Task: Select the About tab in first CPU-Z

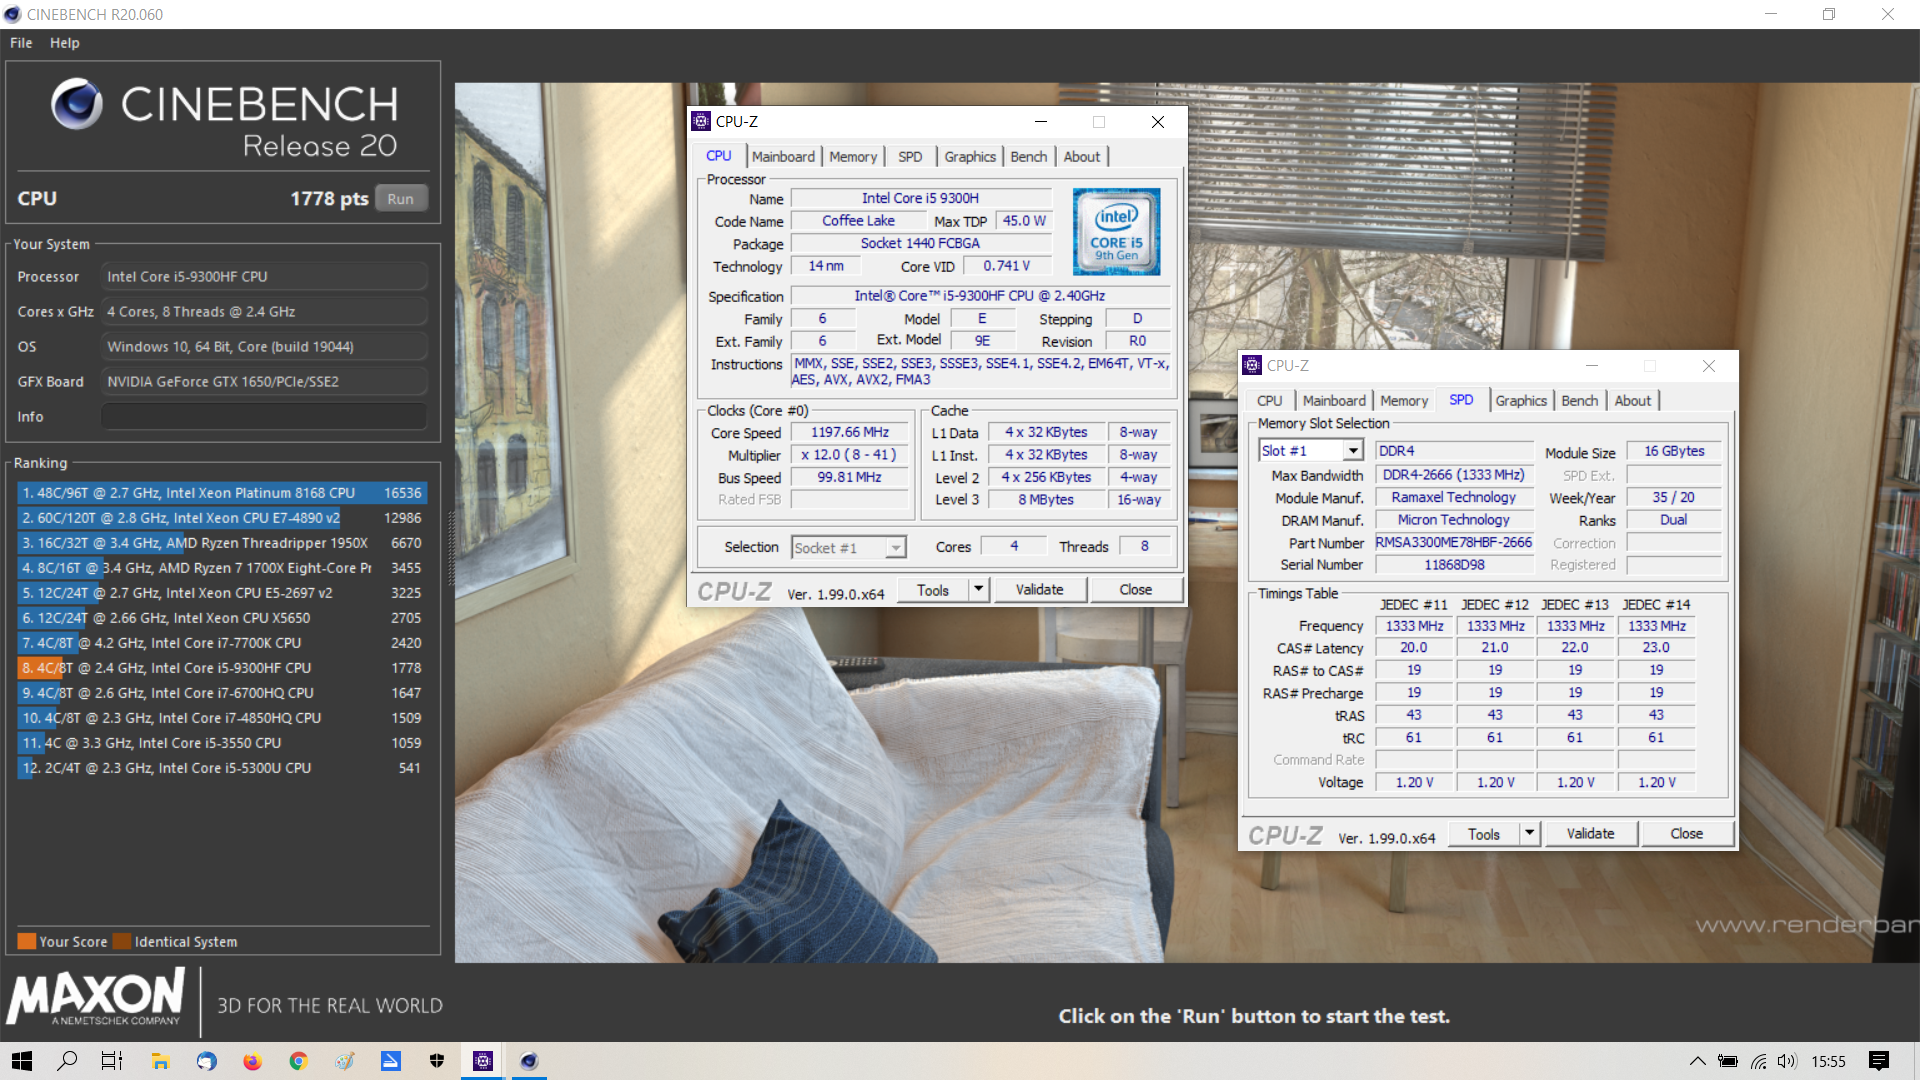Action: coord(1082,156)
